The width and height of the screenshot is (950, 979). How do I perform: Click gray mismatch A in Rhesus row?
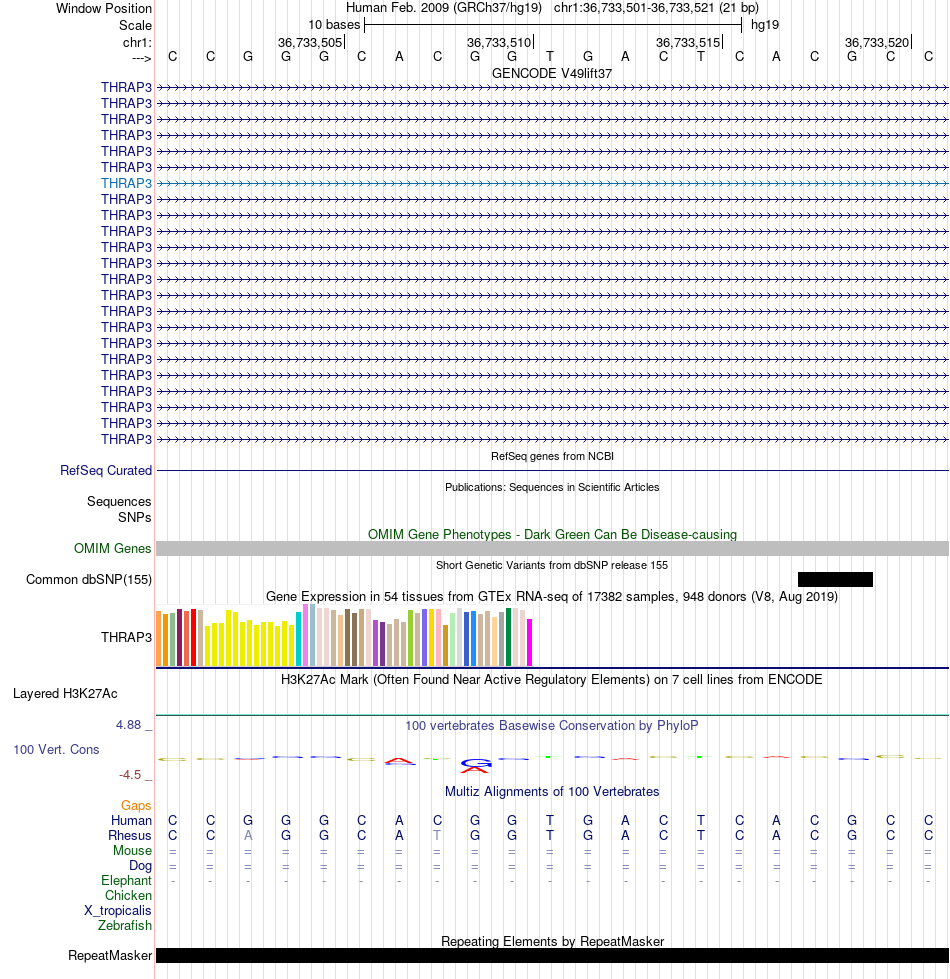click(248, 835)
